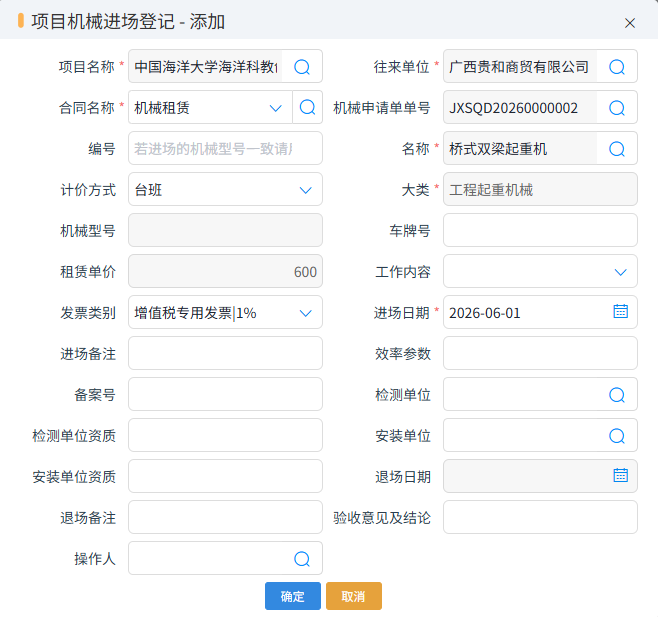Click 项目名称 text 中国海洋大学海洋科教
658x617 pixels.
pos(206,67)
